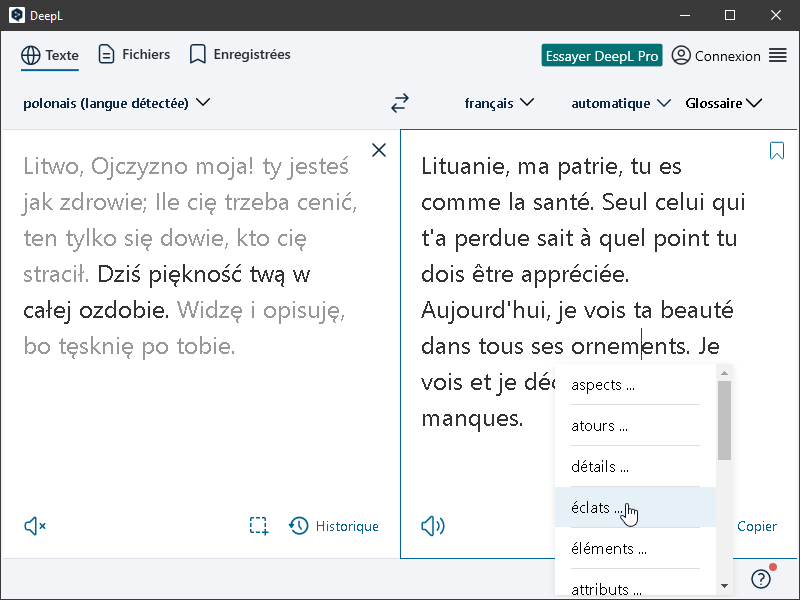The height and width of the screenshot is (600, 800).
Task: Switch to the Enregistrées tab
Action: [x=240, y=55]
